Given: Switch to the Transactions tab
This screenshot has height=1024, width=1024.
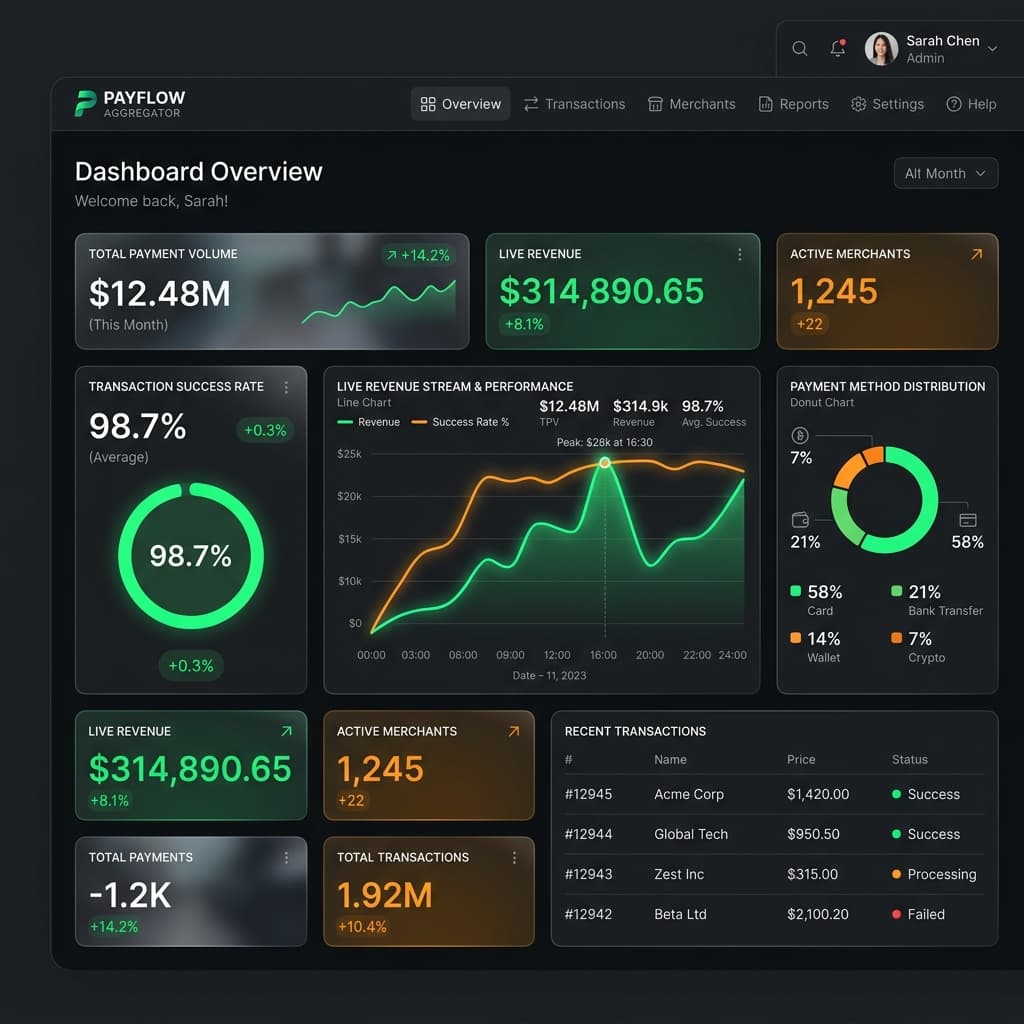Looking at the screenshot, I should click(574, 104).
